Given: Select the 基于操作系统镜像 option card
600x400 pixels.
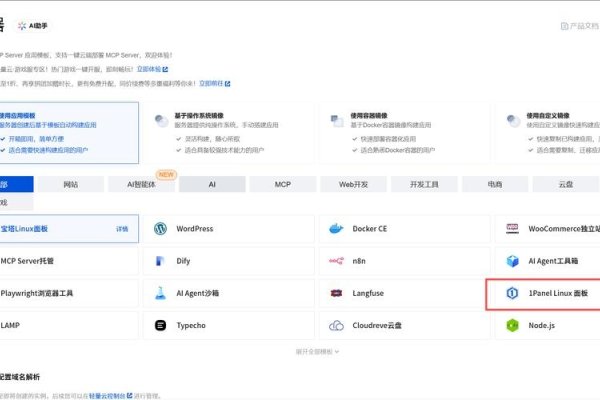Looking at the screenshot, I should 228,133.
